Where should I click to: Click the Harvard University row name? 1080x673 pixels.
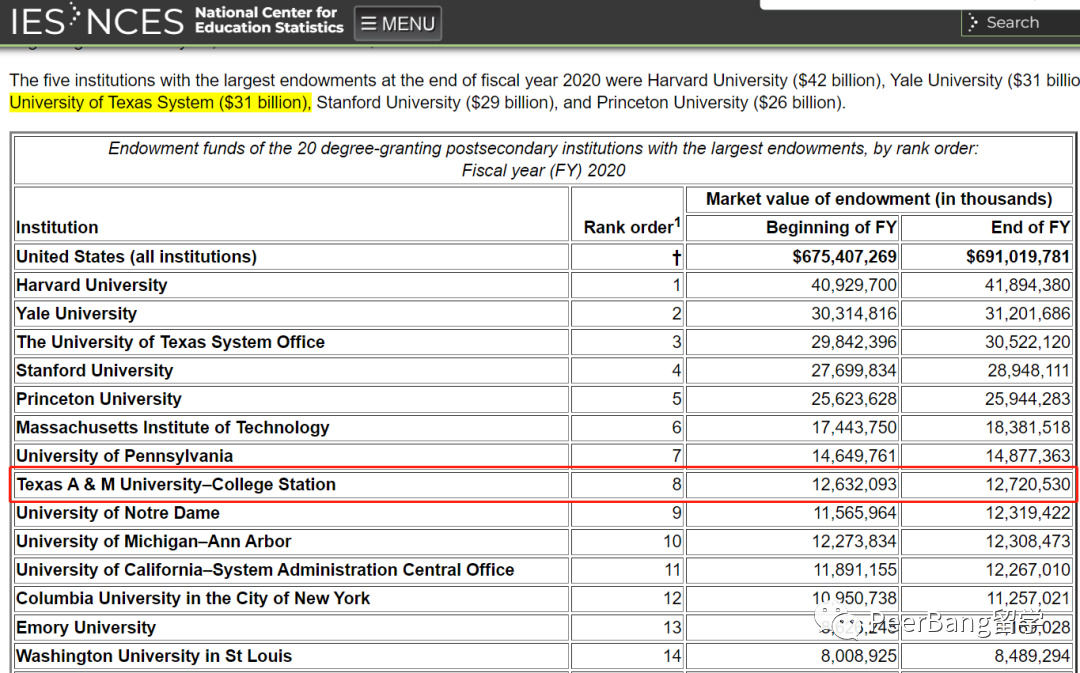tap(92, 285)
